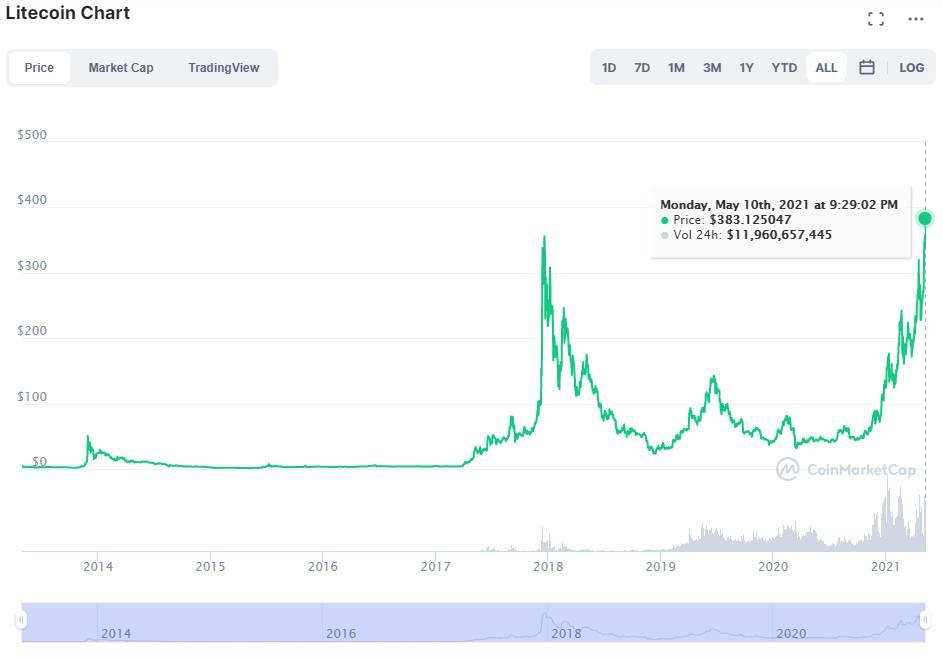This screenshot has height=657, width=943.
Task: Toggle the LOG scale button
Action: (x=911, y=68)
